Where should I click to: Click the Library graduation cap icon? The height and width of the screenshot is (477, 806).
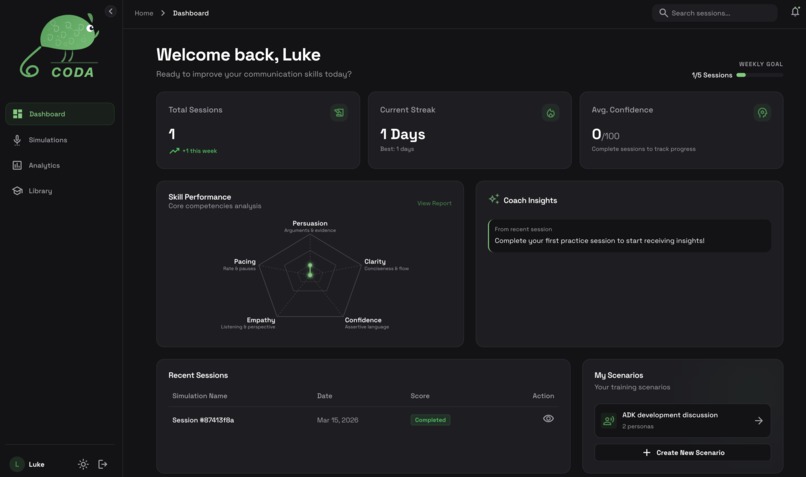(x=17, y=191)
